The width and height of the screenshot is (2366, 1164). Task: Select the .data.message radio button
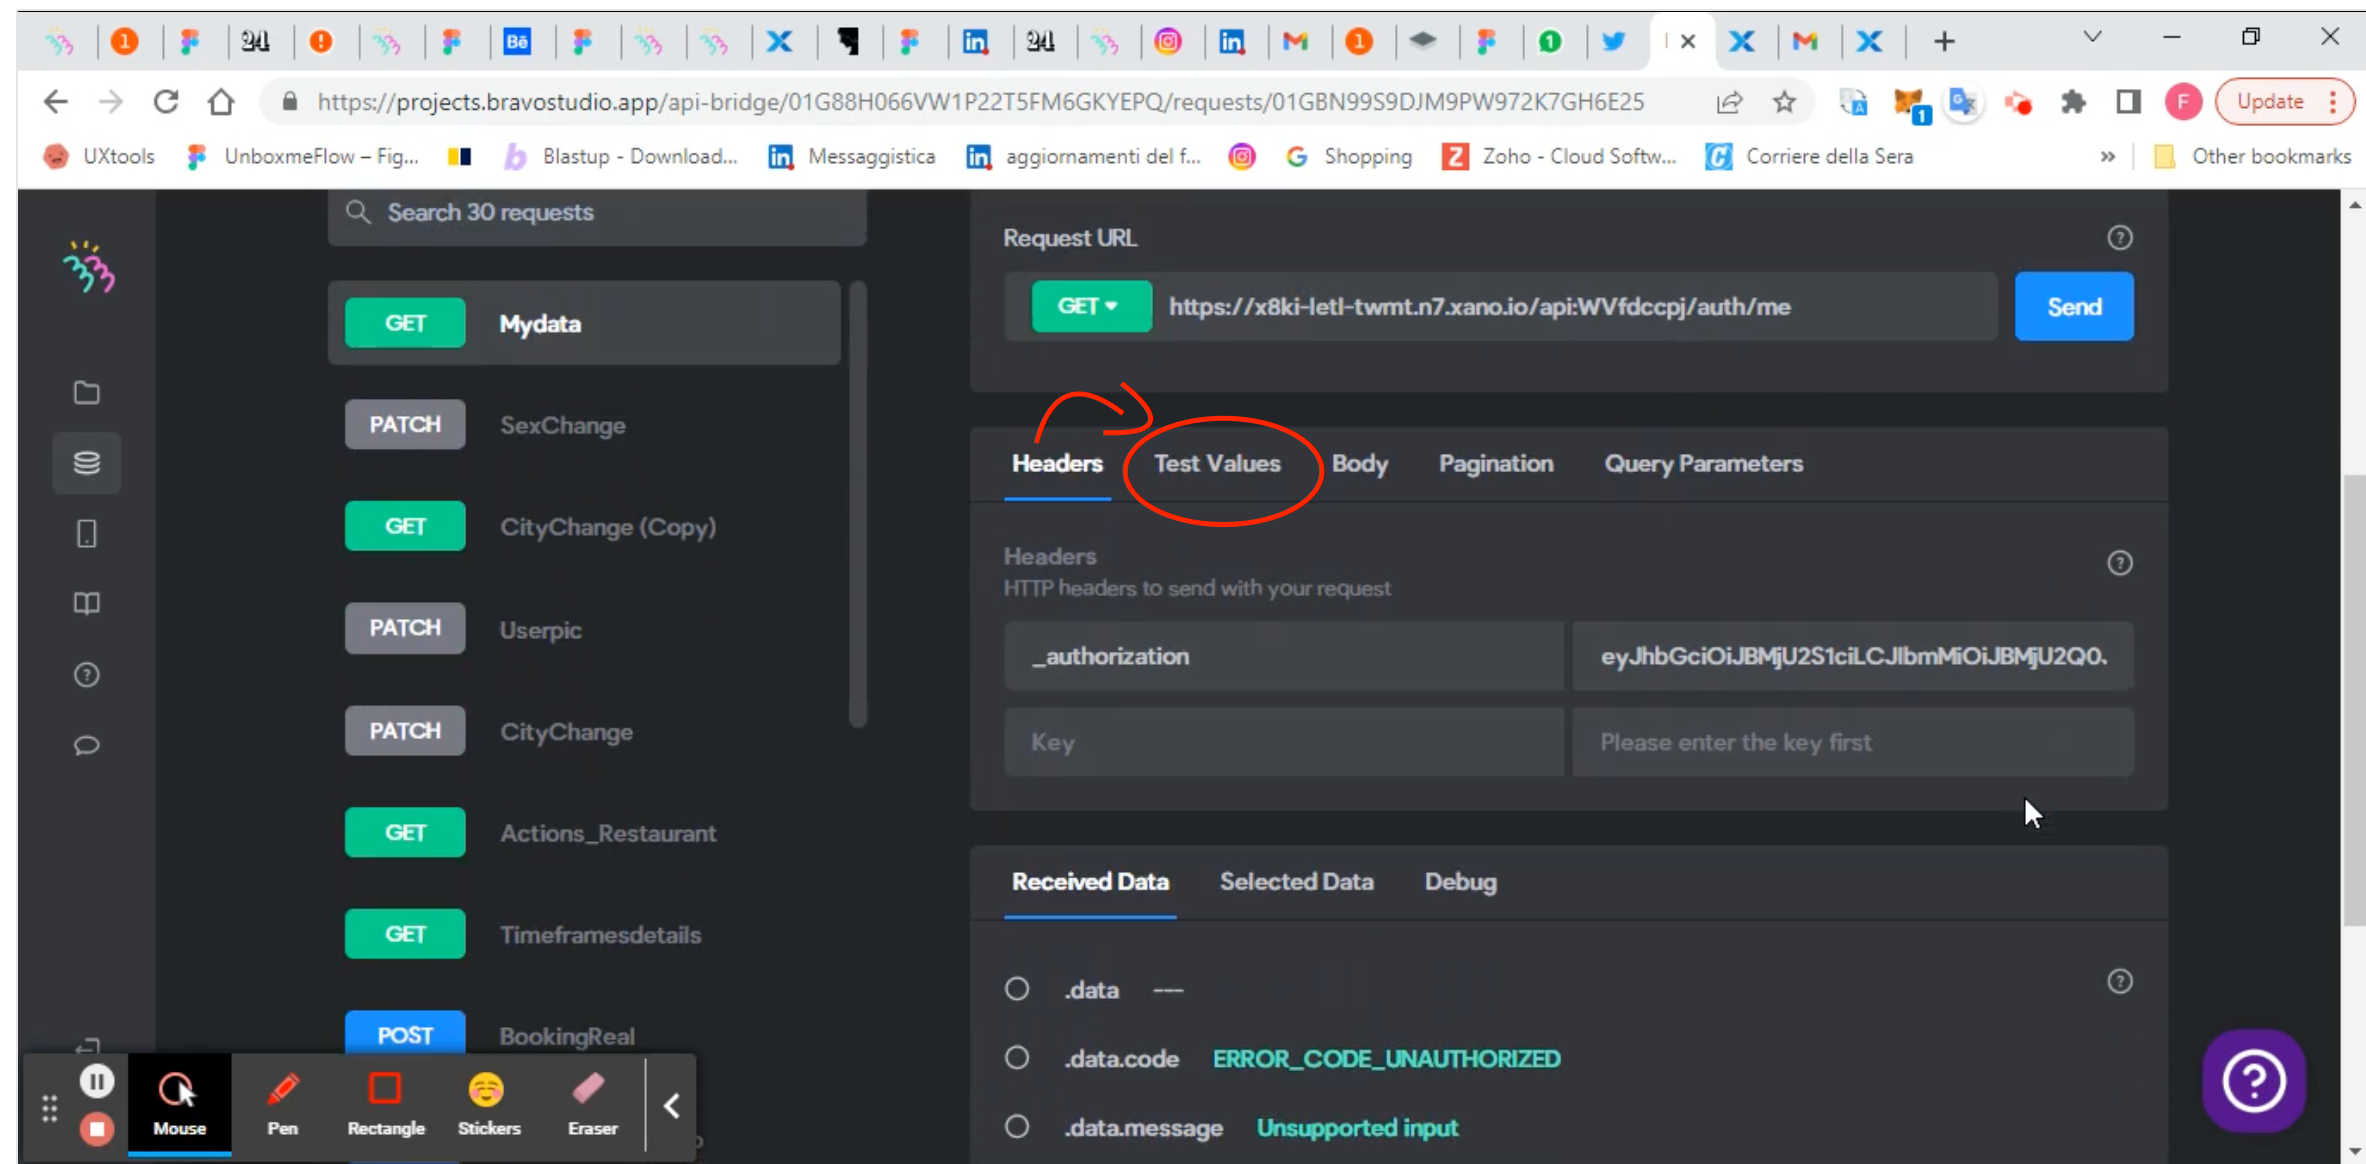click(1017, 1127)
